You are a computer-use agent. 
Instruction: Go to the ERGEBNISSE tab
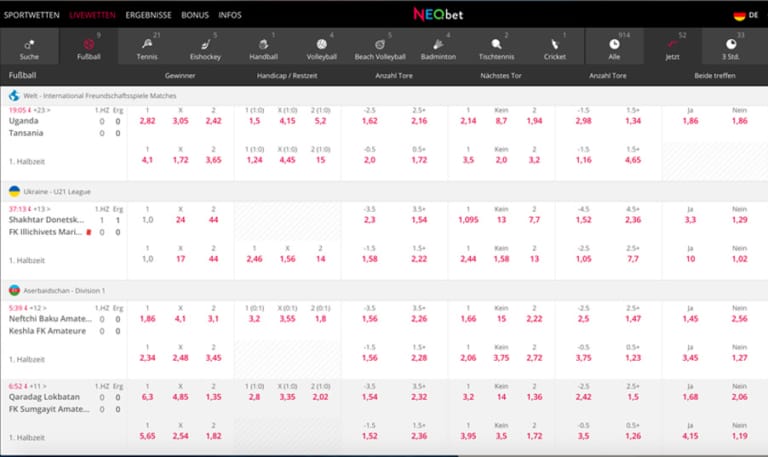pyautogui.click(x=147, y=16)
